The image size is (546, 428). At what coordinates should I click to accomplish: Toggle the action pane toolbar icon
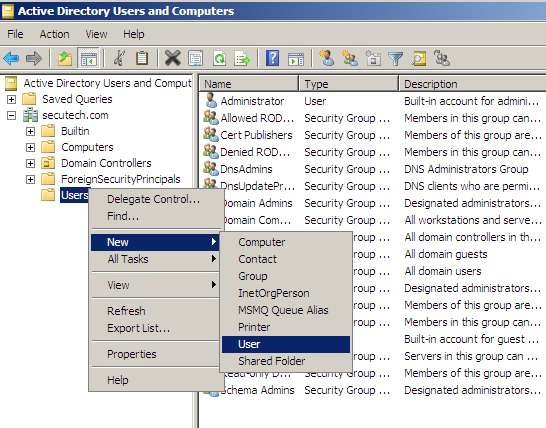click(x=296, y=59)
